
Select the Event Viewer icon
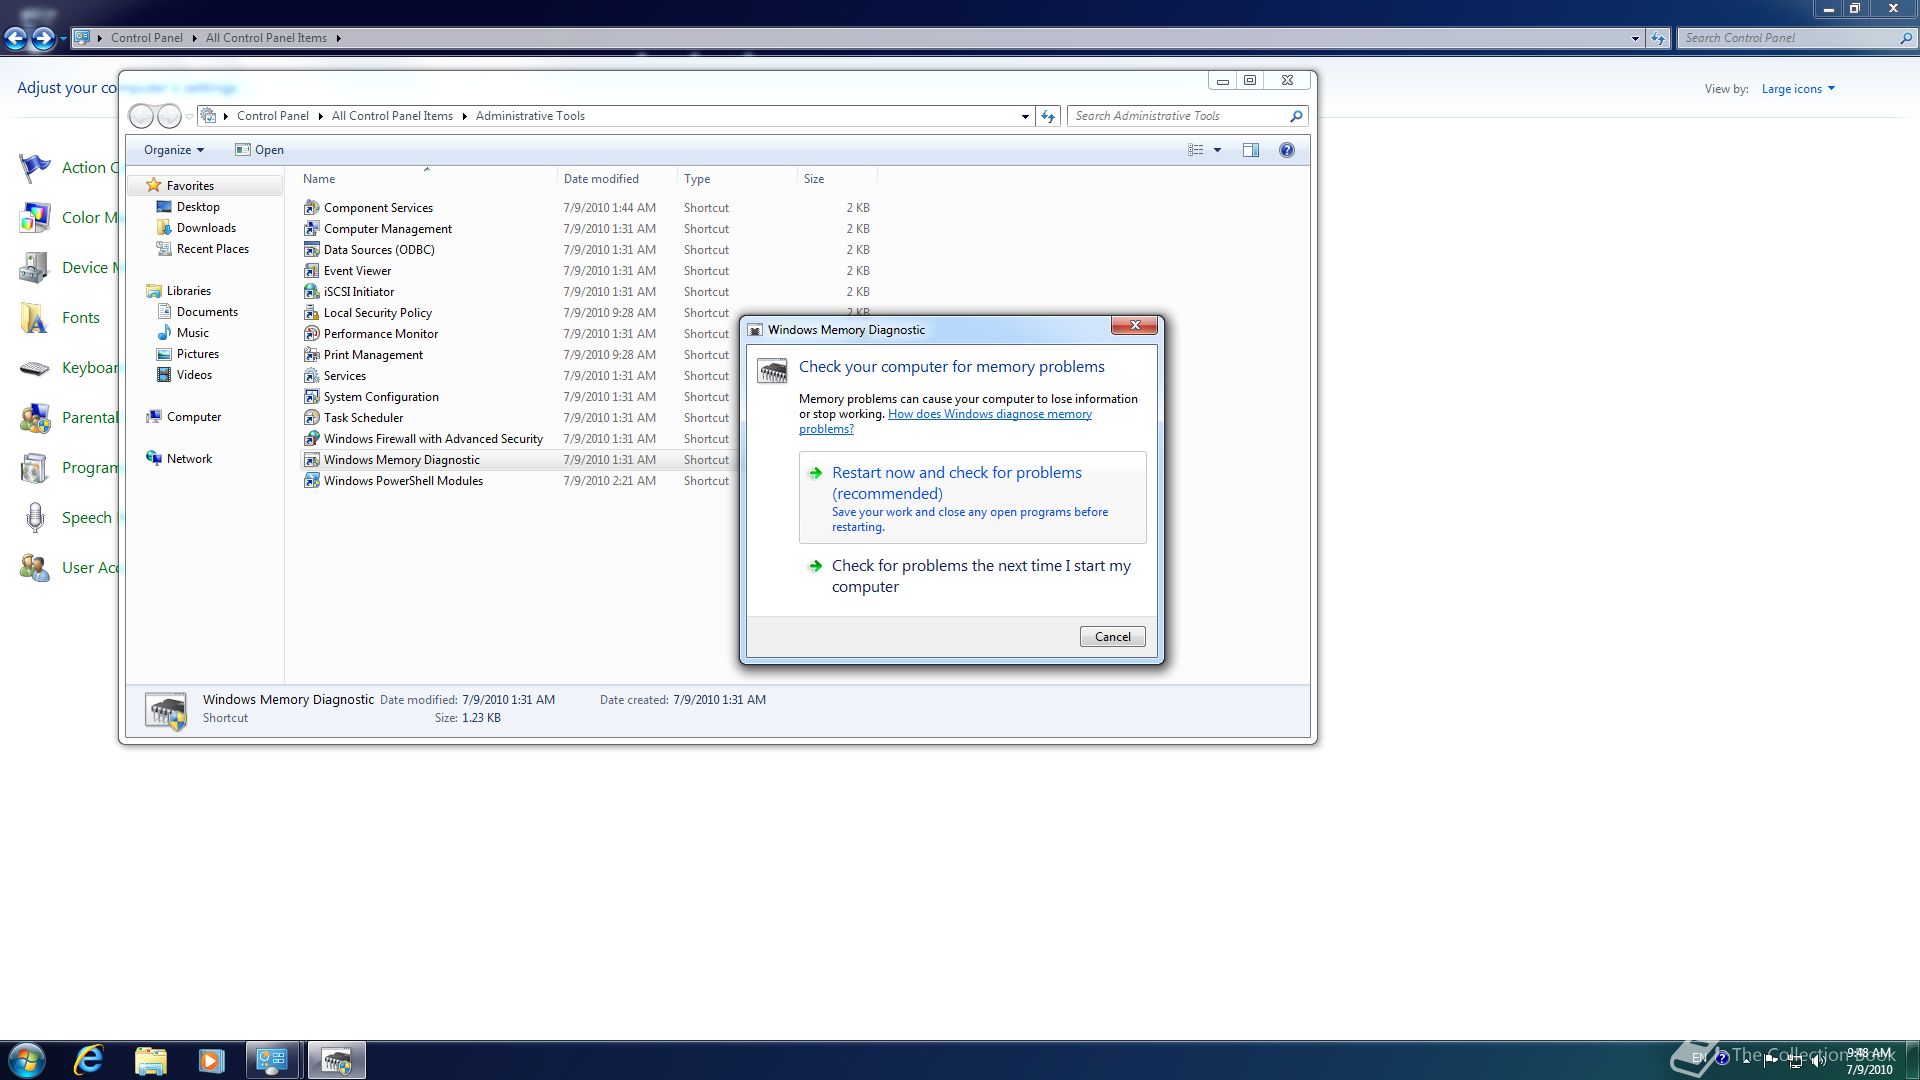click(x=311, y=270)
